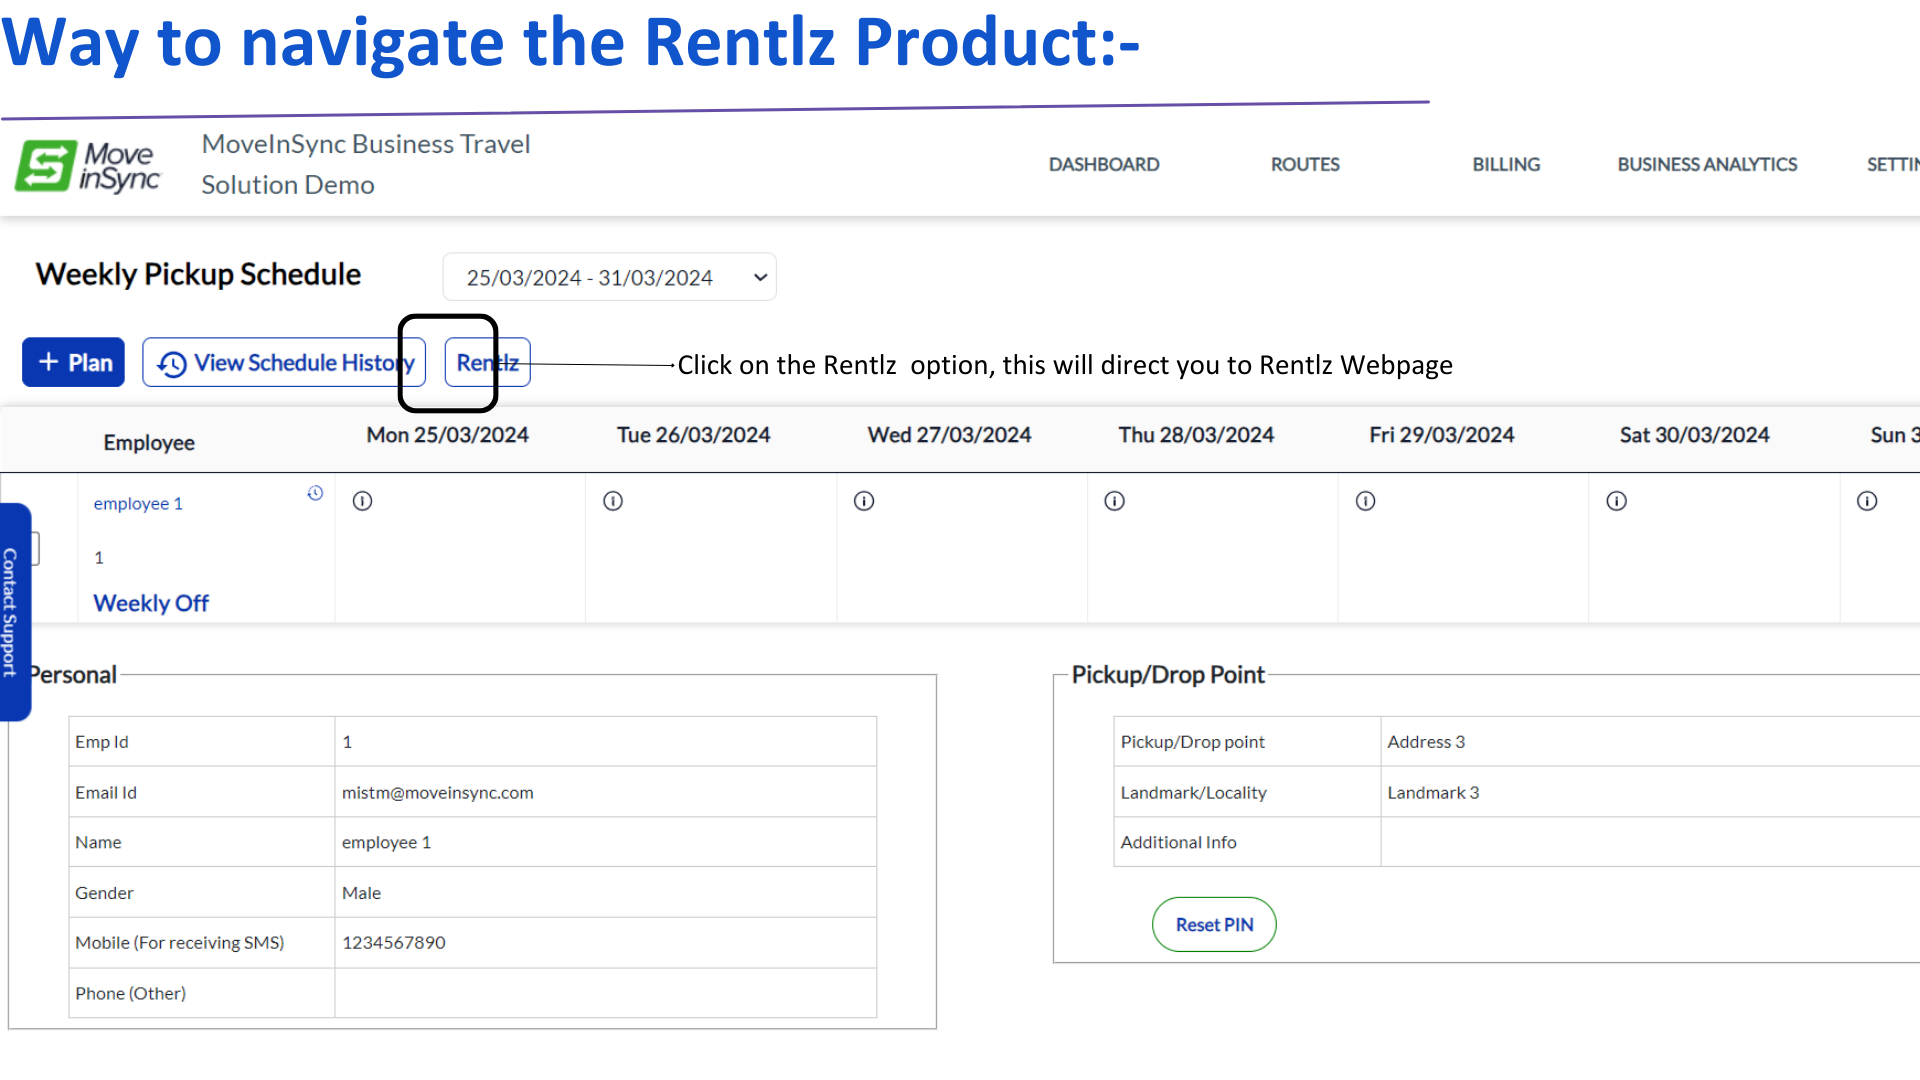Click the Rentlz button
The width and height of the screenshot is (1920, 1080).
pyautogui.click(x=487, y=363)
